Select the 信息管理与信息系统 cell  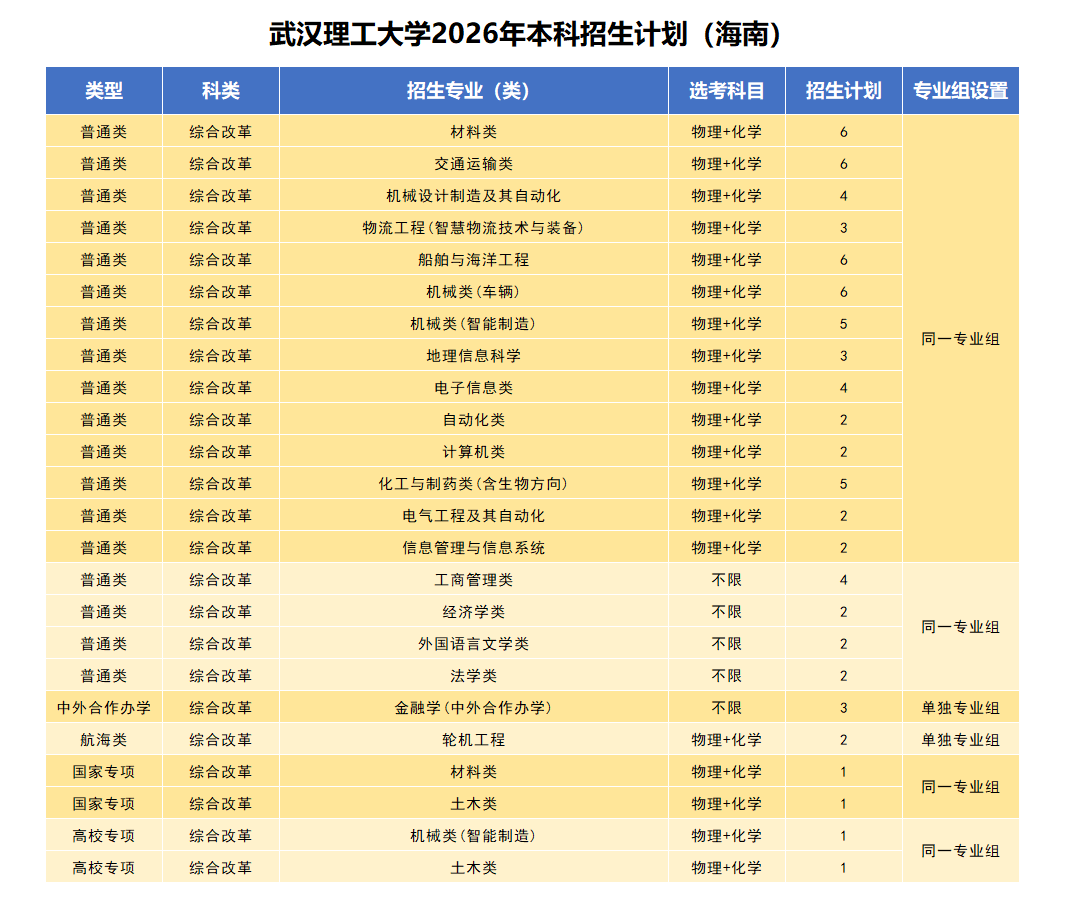coord(473,548)
